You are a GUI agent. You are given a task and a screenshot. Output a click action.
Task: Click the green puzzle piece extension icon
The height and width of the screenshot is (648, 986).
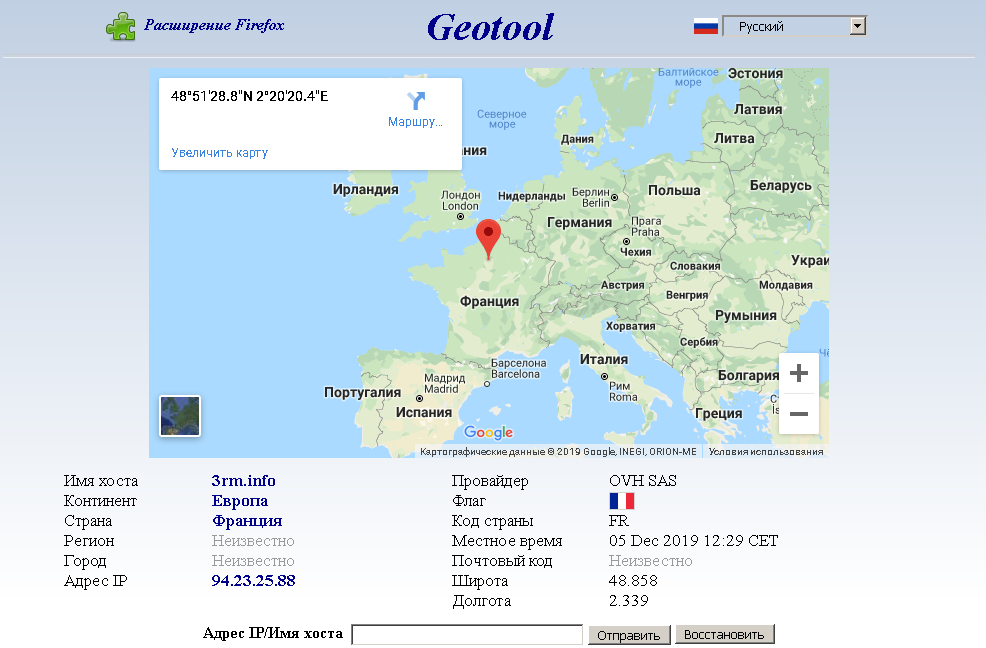(x=120, y=26)
